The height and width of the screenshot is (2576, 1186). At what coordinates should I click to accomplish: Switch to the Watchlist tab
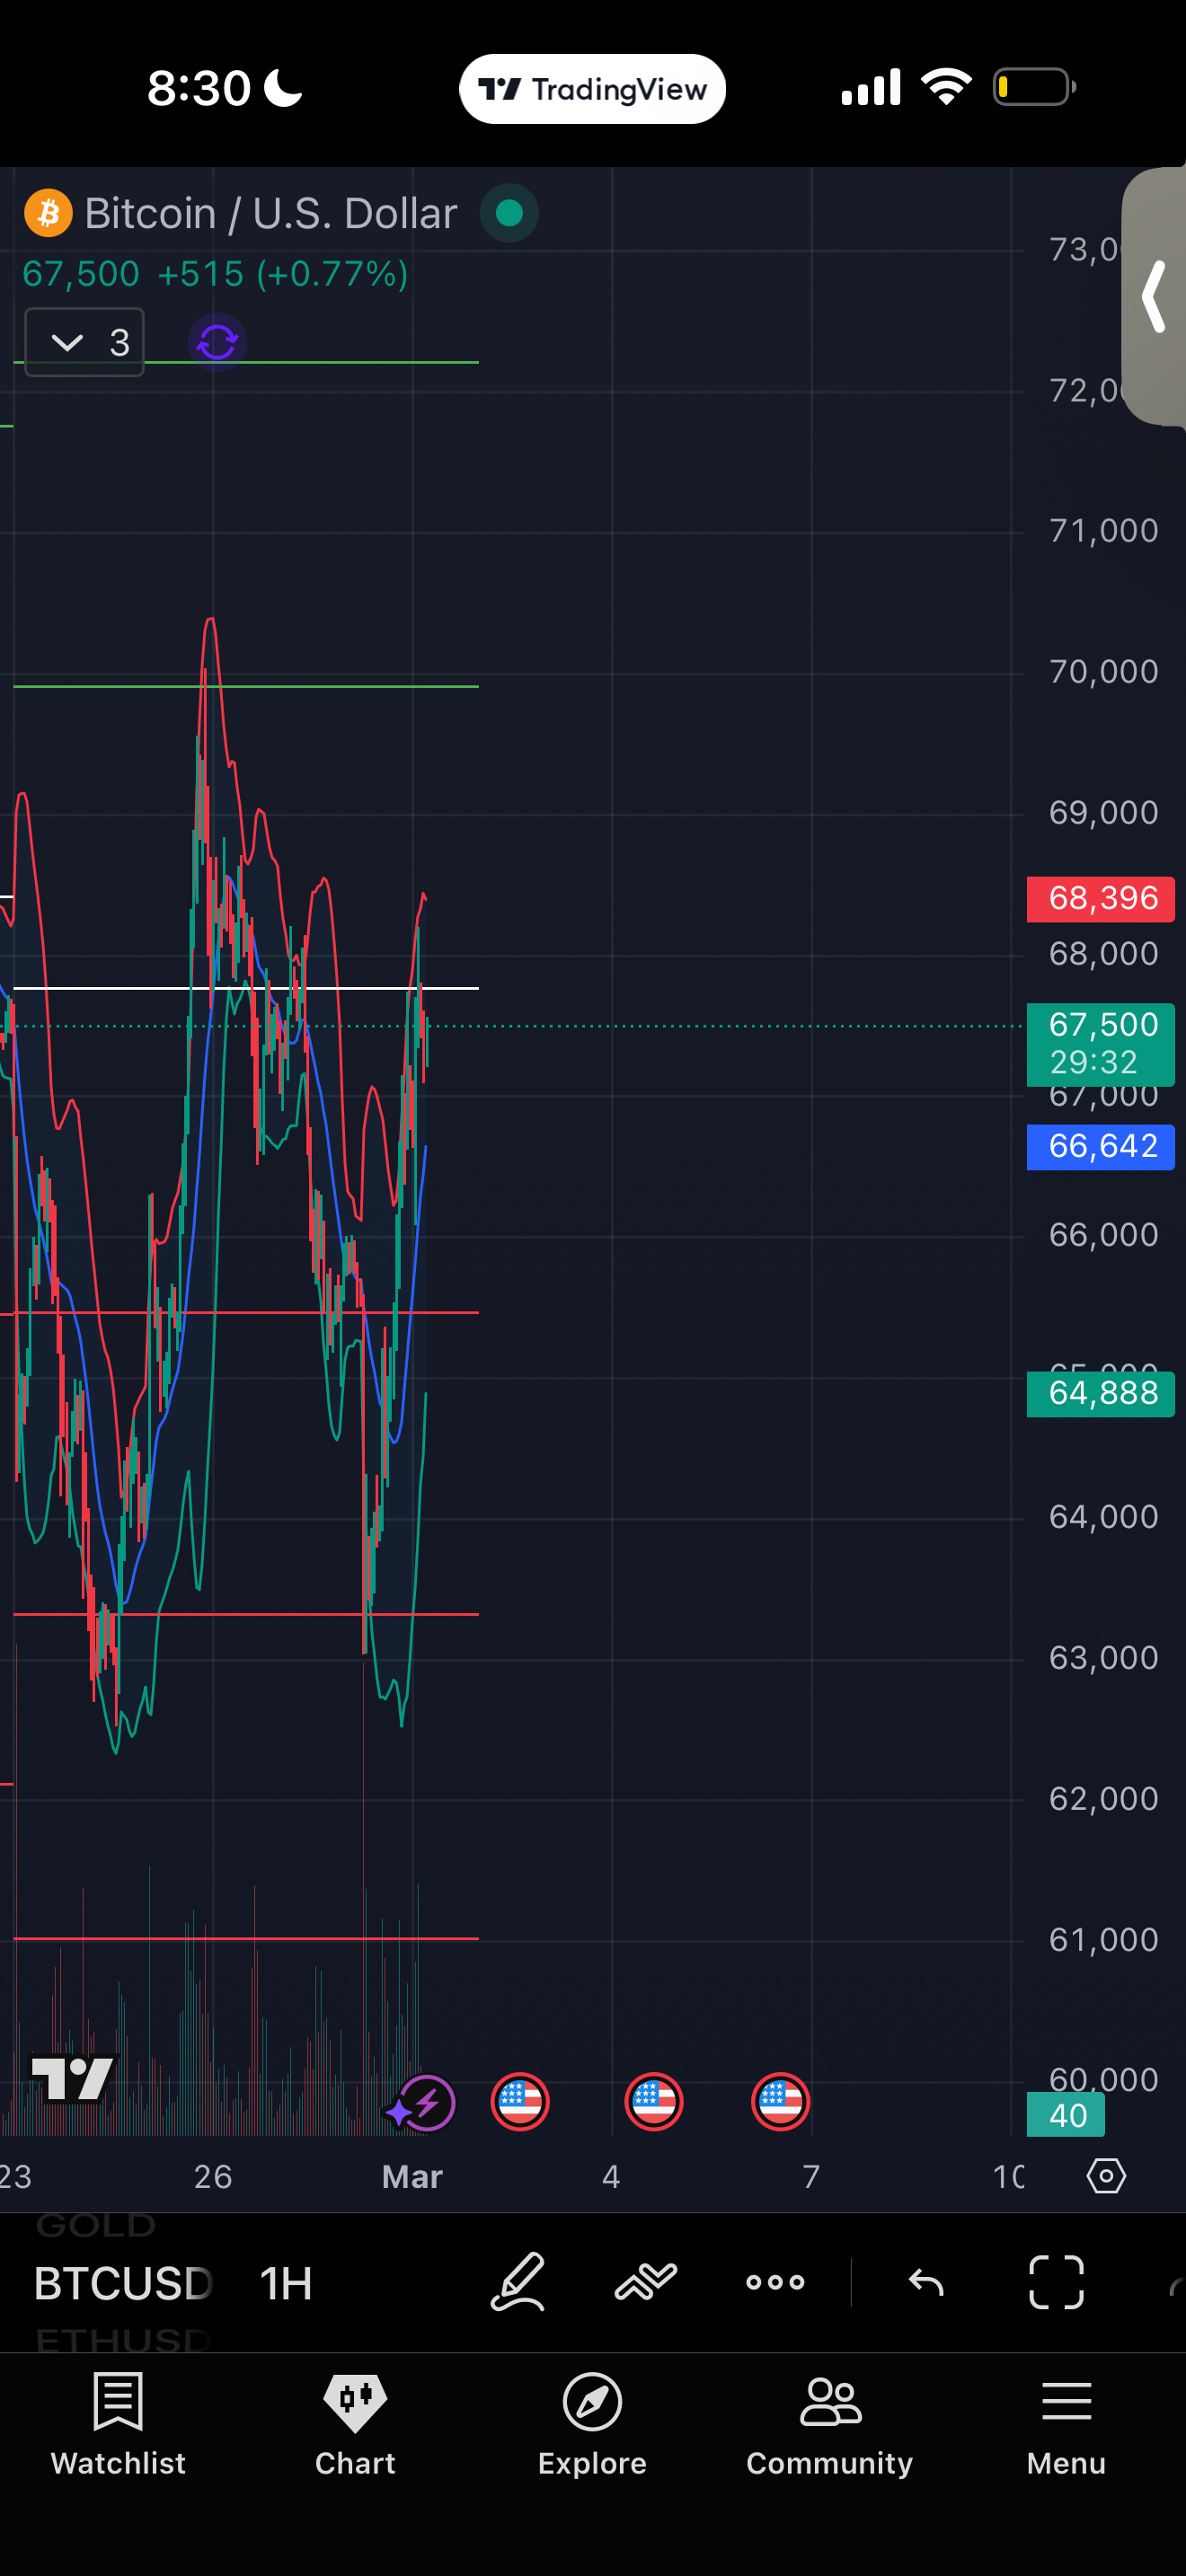pos(118,2426)
